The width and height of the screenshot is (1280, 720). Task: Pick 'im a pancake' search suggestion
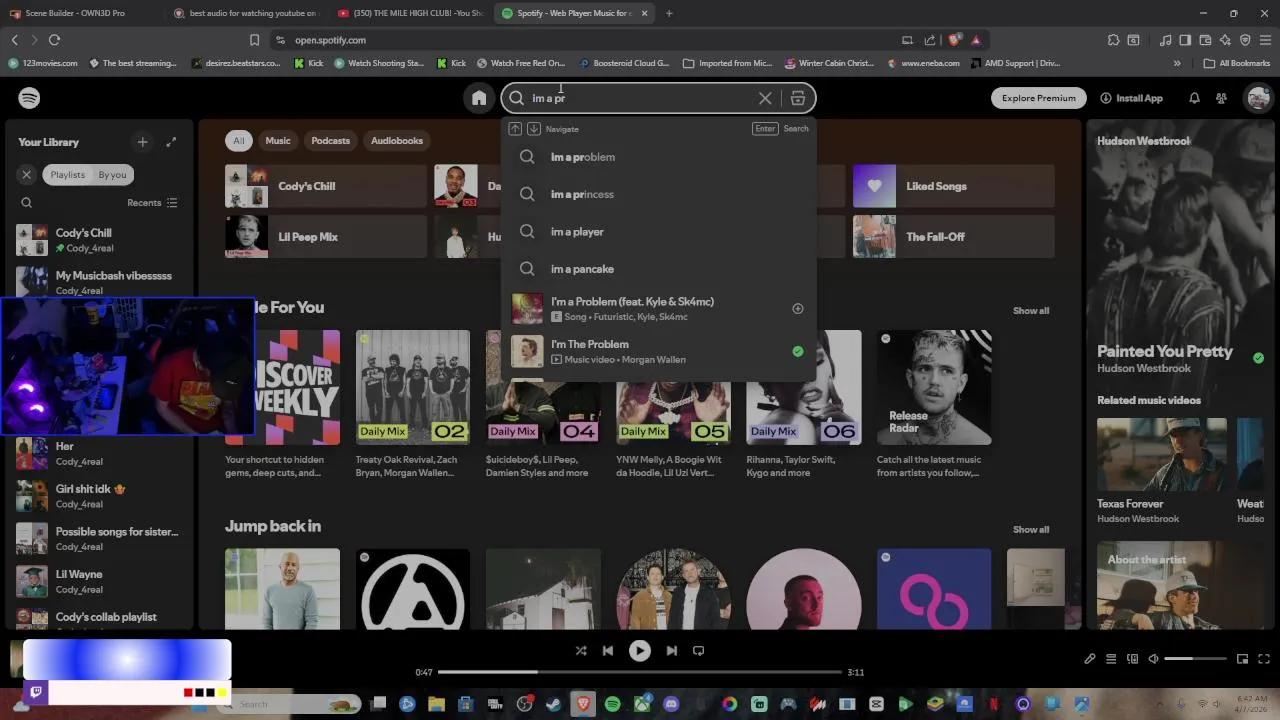[x=658, y=269]
